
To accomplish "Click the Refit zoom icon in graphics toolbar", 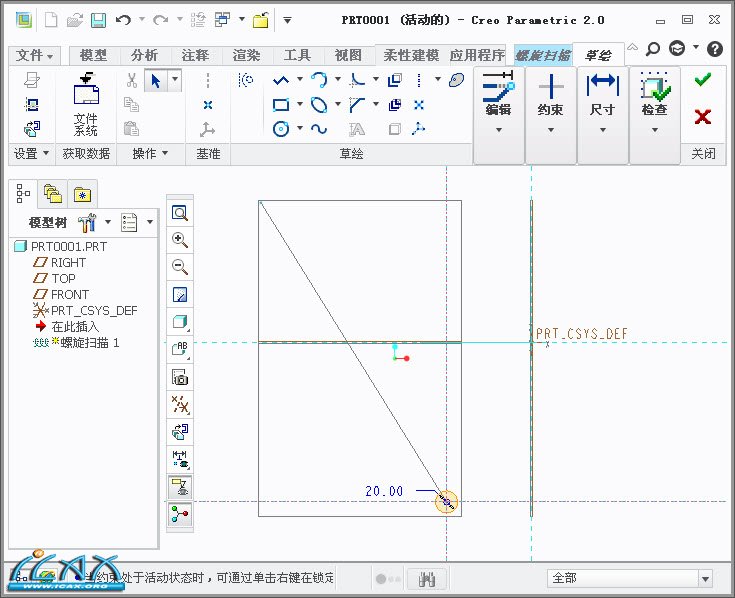I will pos(180,213).
